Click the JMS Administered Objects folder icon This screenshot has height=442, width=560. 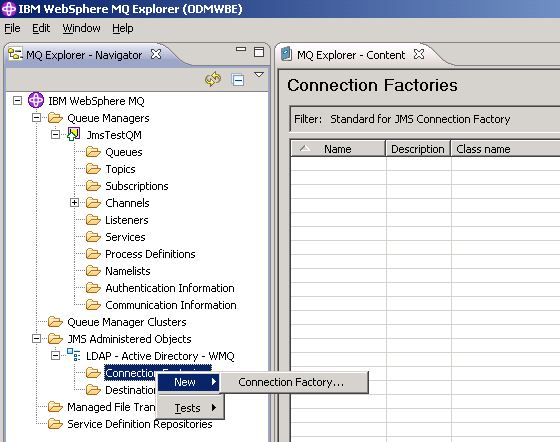tap(55, 338)
